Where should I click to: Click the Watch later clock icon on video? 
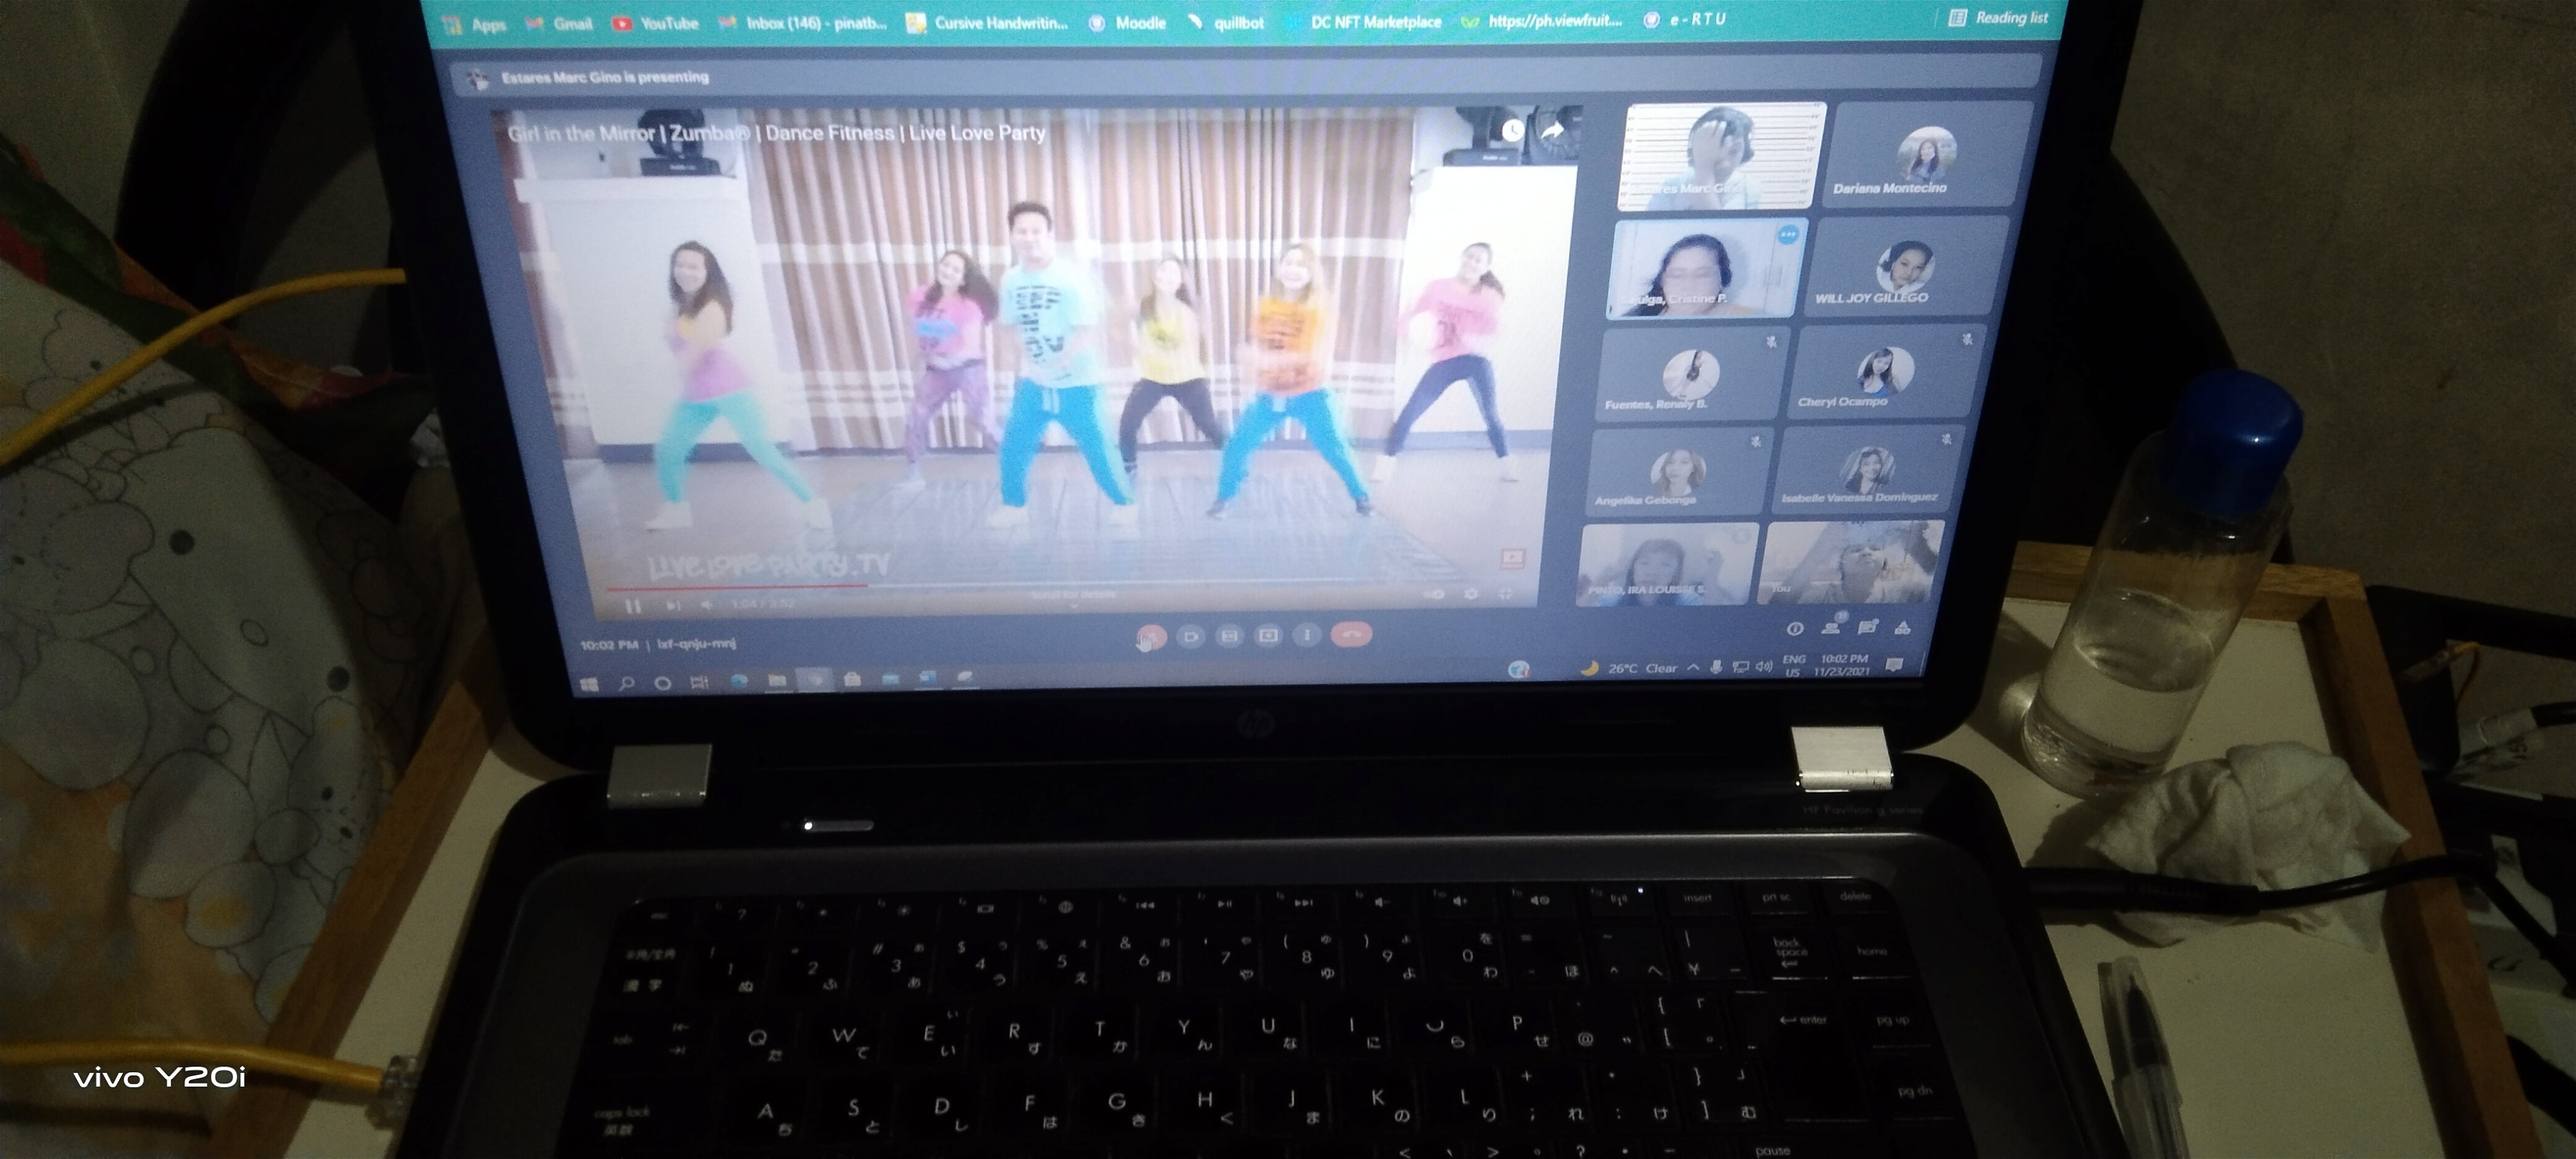(x=1512, y=131)
